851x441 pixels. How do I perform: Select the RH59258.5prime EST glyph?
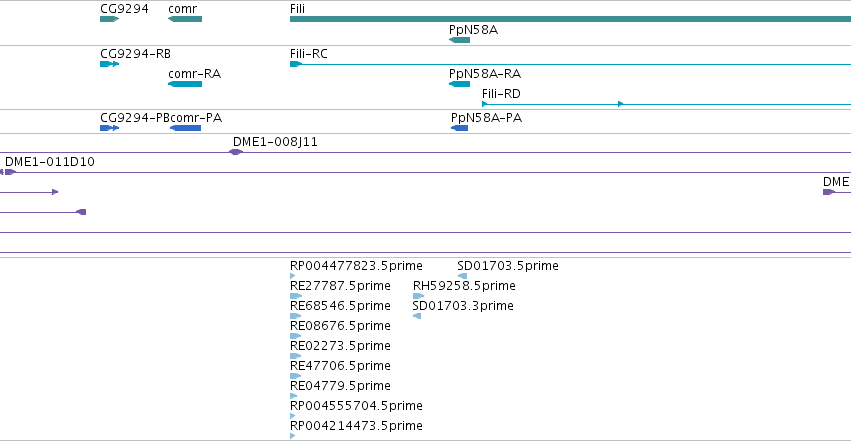(419, 296)
